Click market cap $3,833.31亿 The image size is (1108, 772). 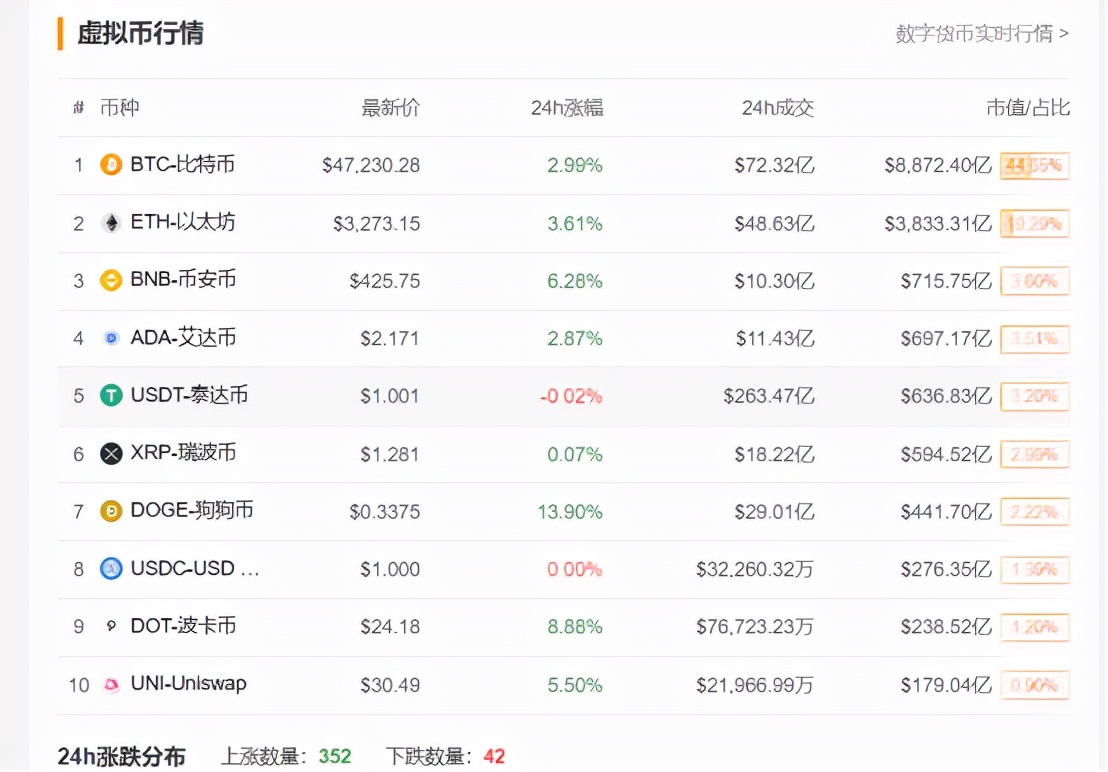point(938,224)
